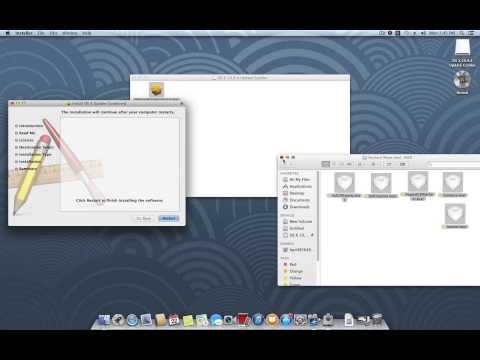Click the Introduction step in Installer
This screenshot has width=480, height=360.
point(29,126)
